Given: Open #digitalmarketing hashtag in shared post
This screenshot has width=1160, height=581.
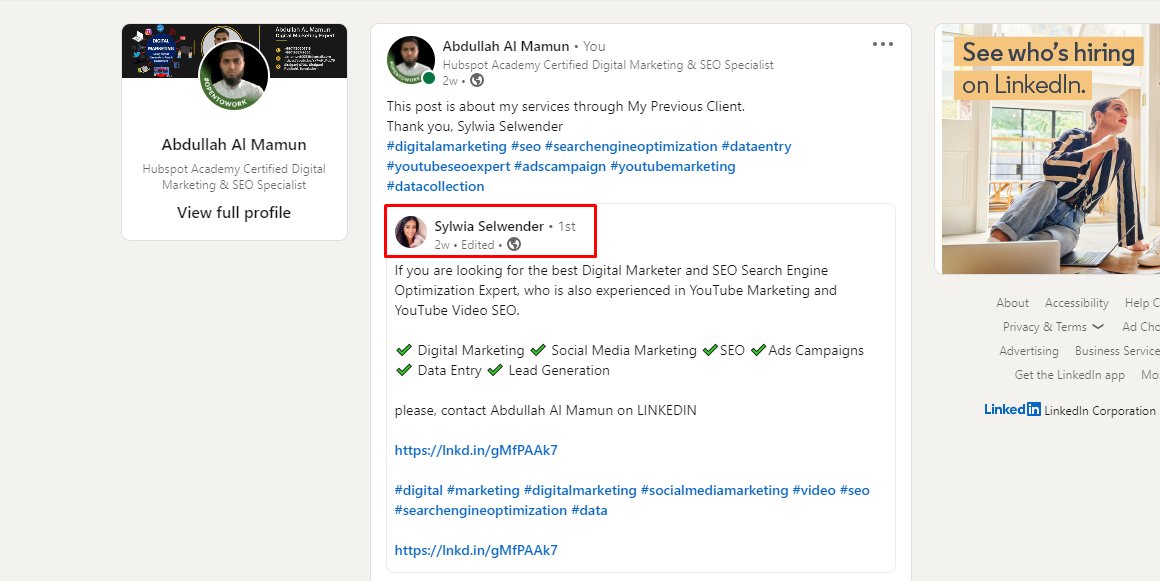Looking at the screenshot, I should click(x=580, y=490).
